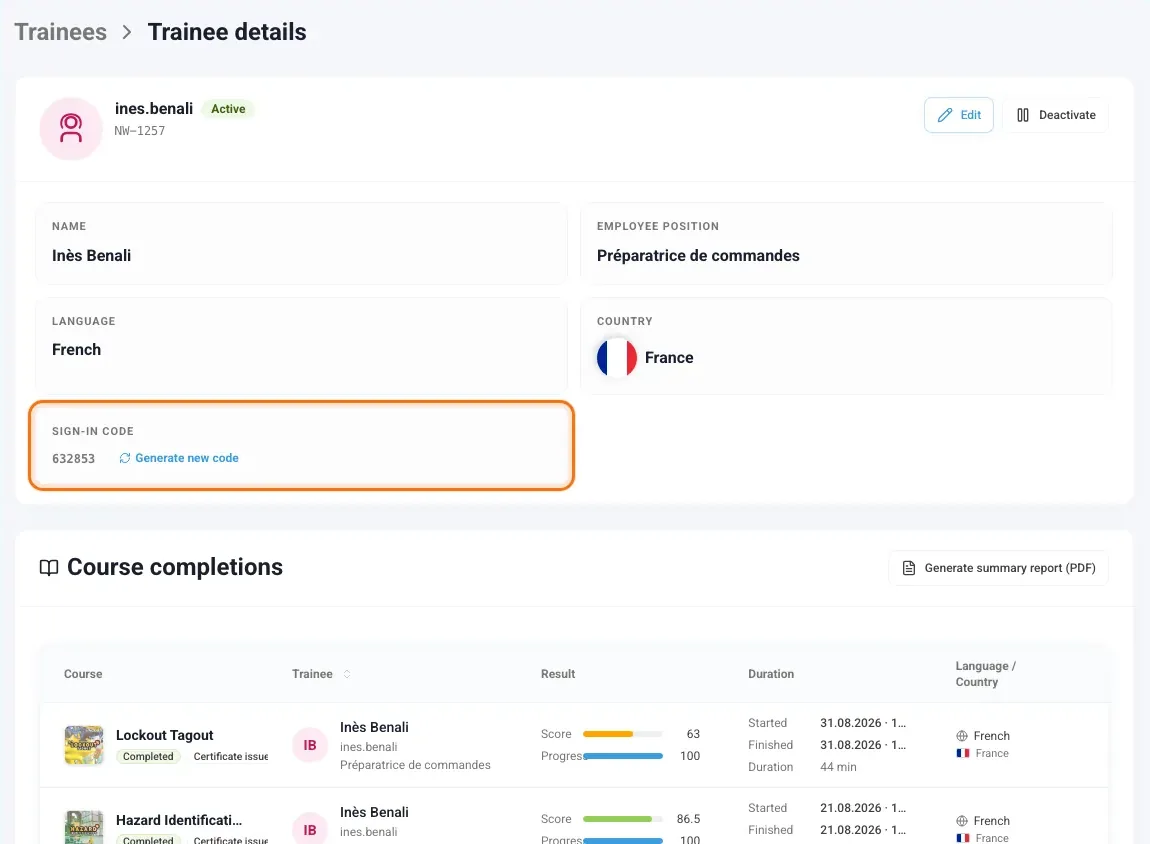Click the pencil icon in Edit button
The width and height of the screenshot is (1150, 844).
click(x=945, y=115)
